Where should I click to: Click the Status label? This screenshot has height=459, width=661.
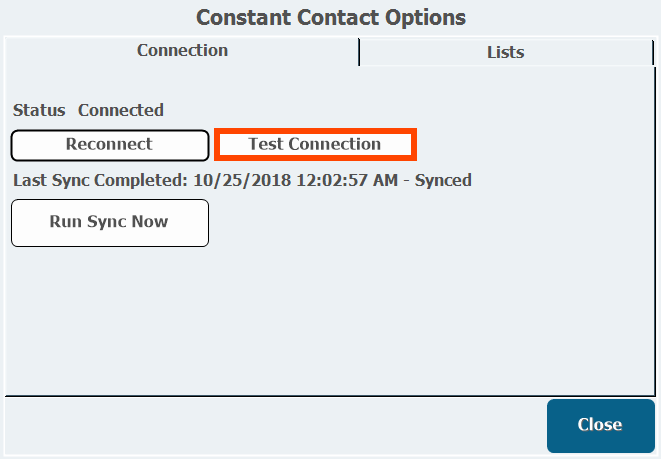coord(39,110)
